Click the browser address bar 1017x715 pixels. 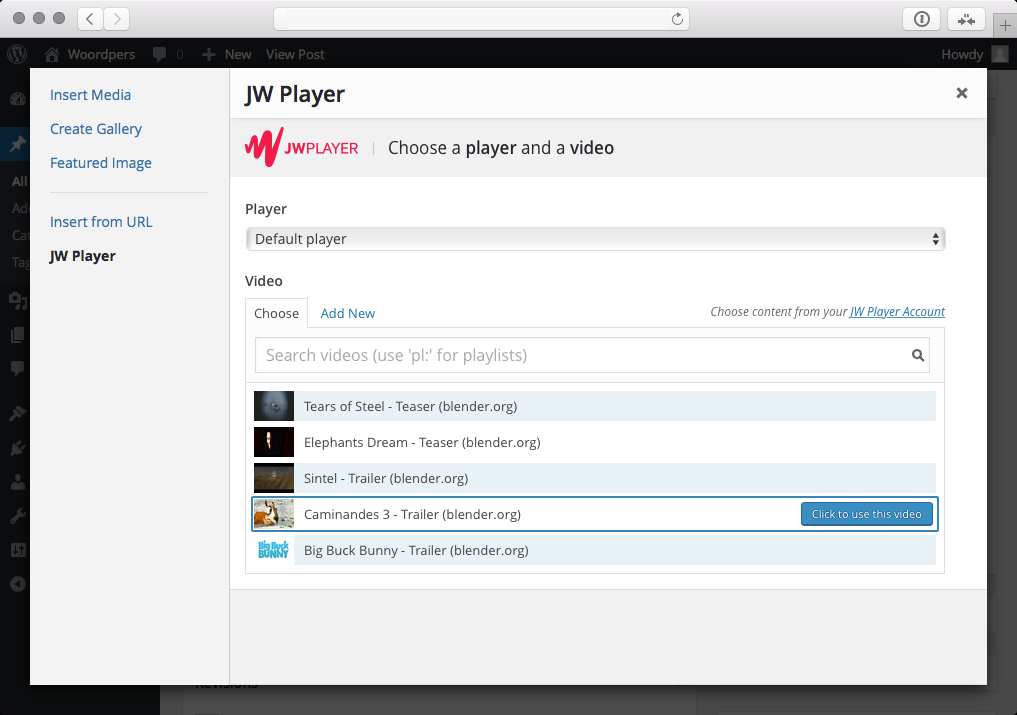481,19
